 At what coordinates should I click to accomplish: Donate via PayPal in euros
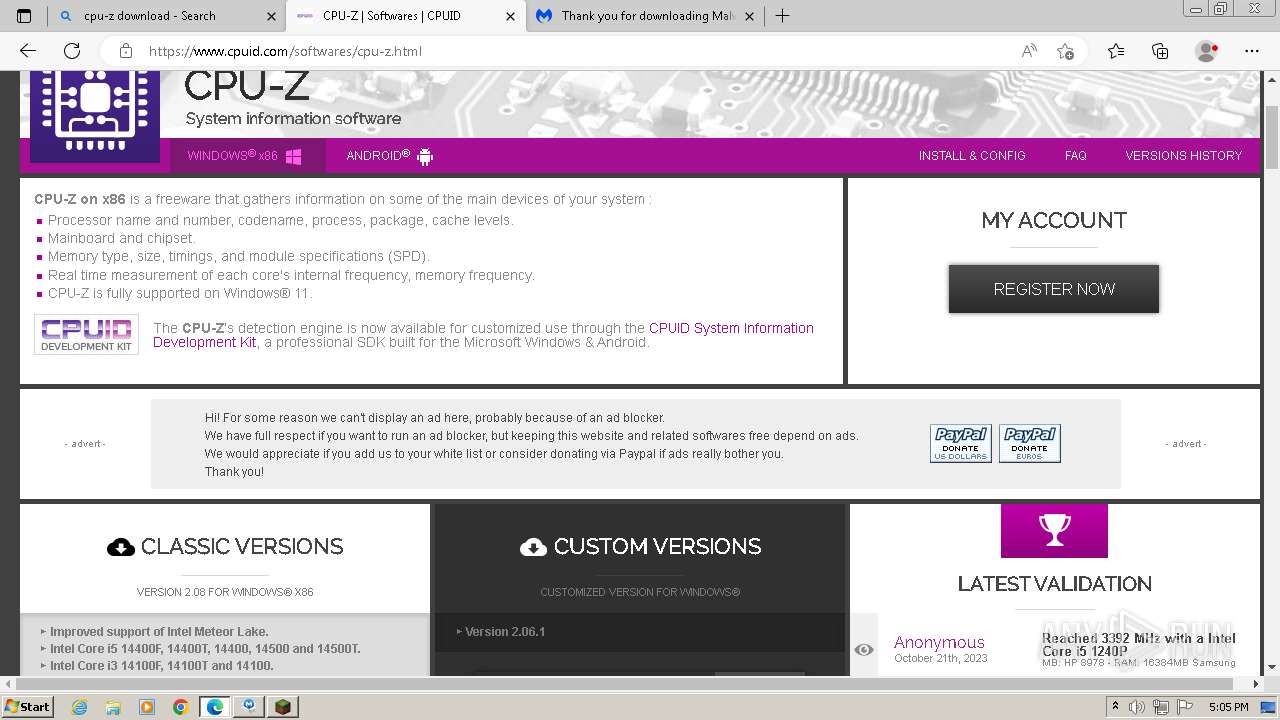pyautogui.click(x=1030, y=443)
